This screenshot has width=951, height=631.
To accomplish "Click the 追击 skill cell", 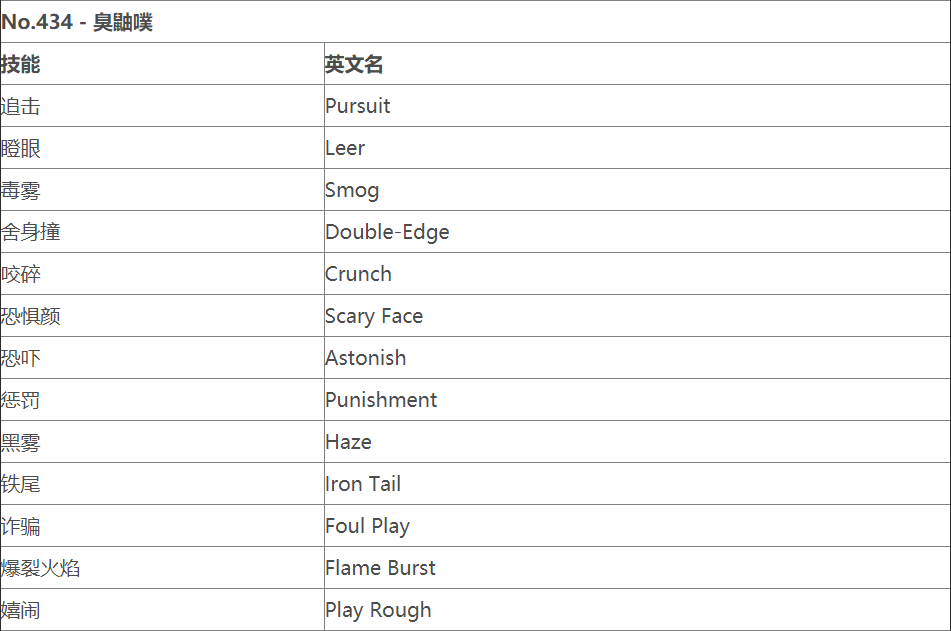I will (x=21, y=106).
